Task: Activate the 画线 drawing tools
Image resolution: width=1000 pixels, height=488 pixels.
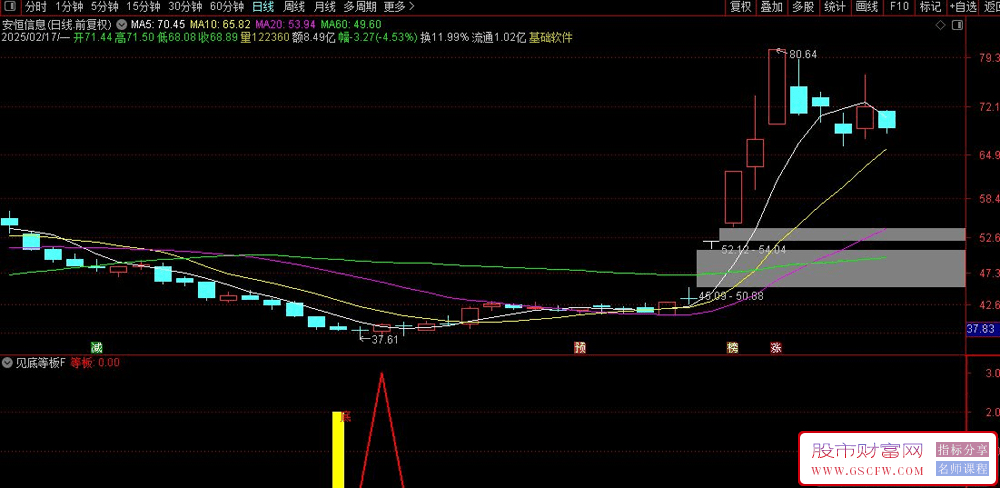Action: (867, 7)
